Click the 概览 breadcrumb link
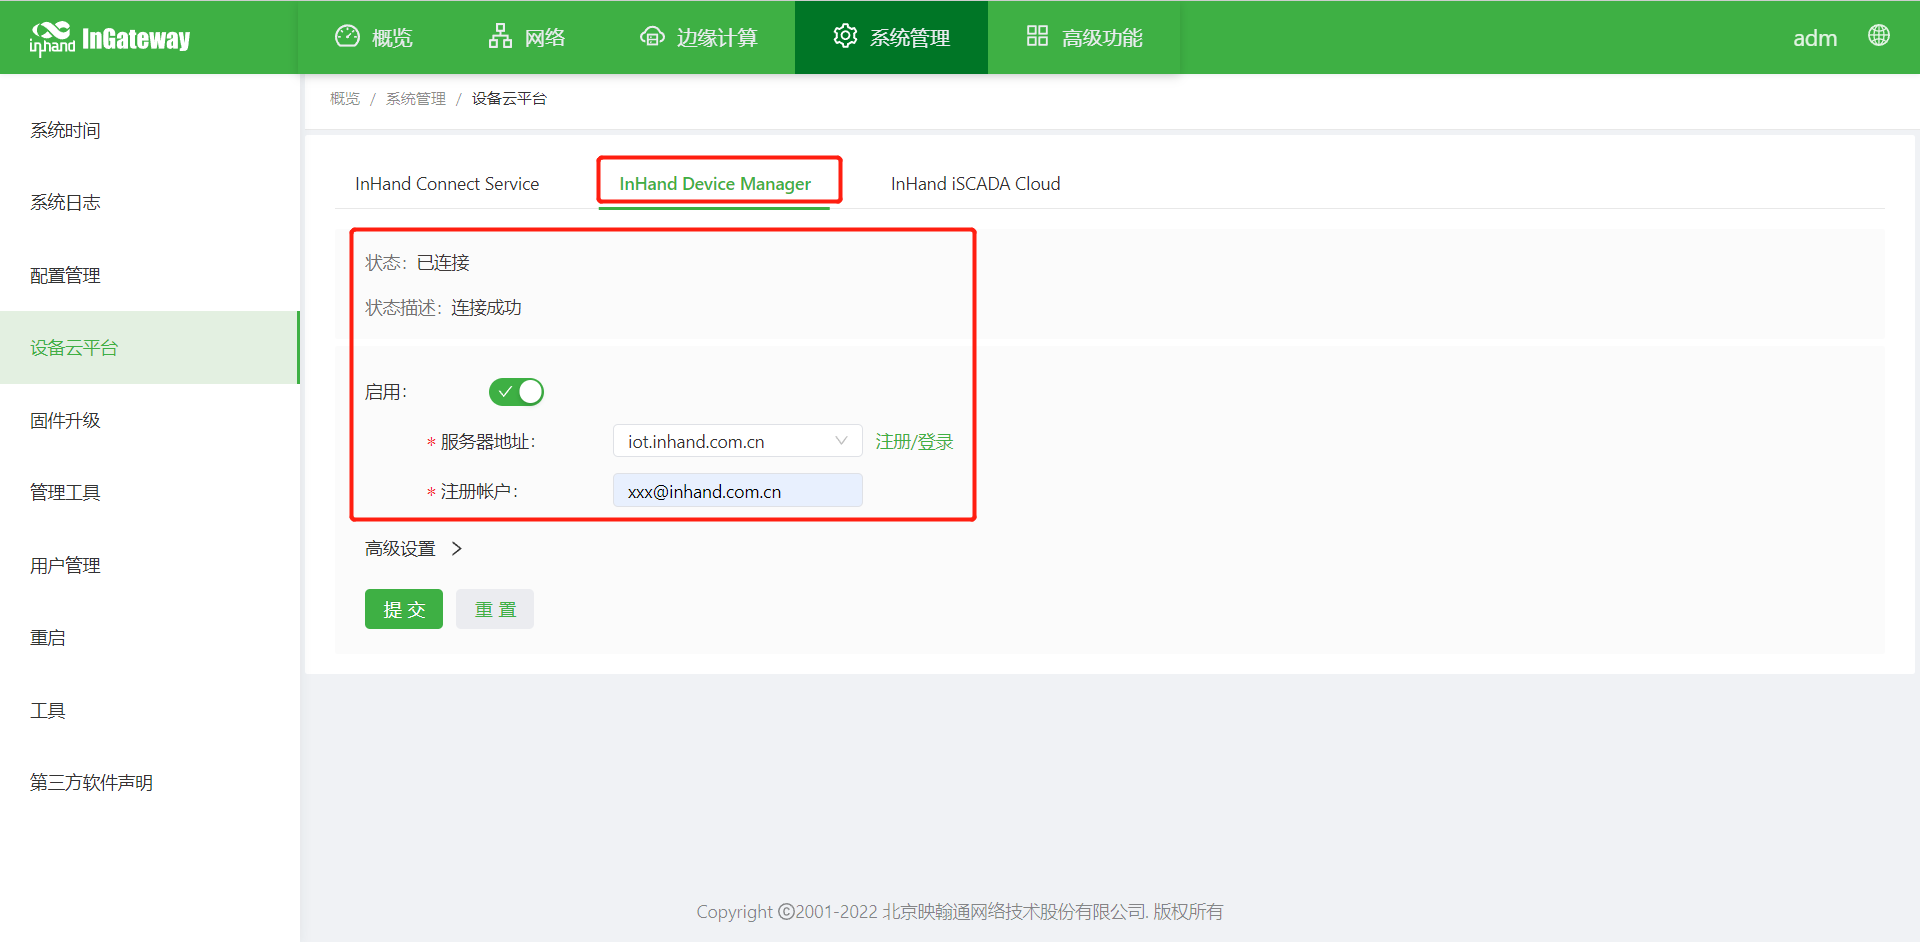1920x942 pixels. coord(345,99)
